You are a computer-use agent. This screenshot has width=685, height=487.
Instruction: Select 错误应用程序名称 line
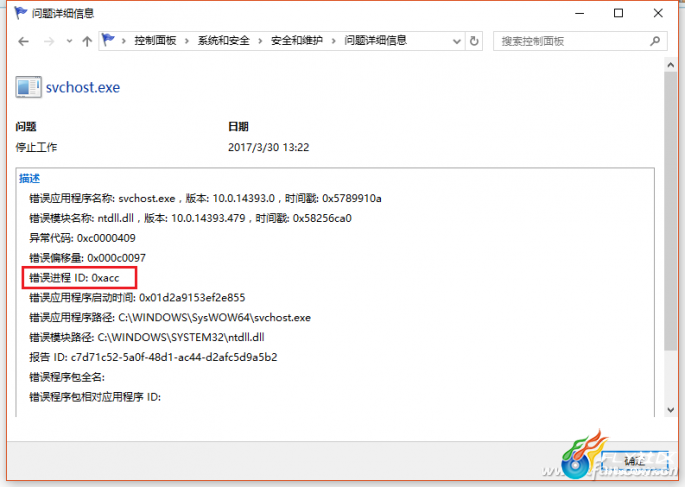205,198
